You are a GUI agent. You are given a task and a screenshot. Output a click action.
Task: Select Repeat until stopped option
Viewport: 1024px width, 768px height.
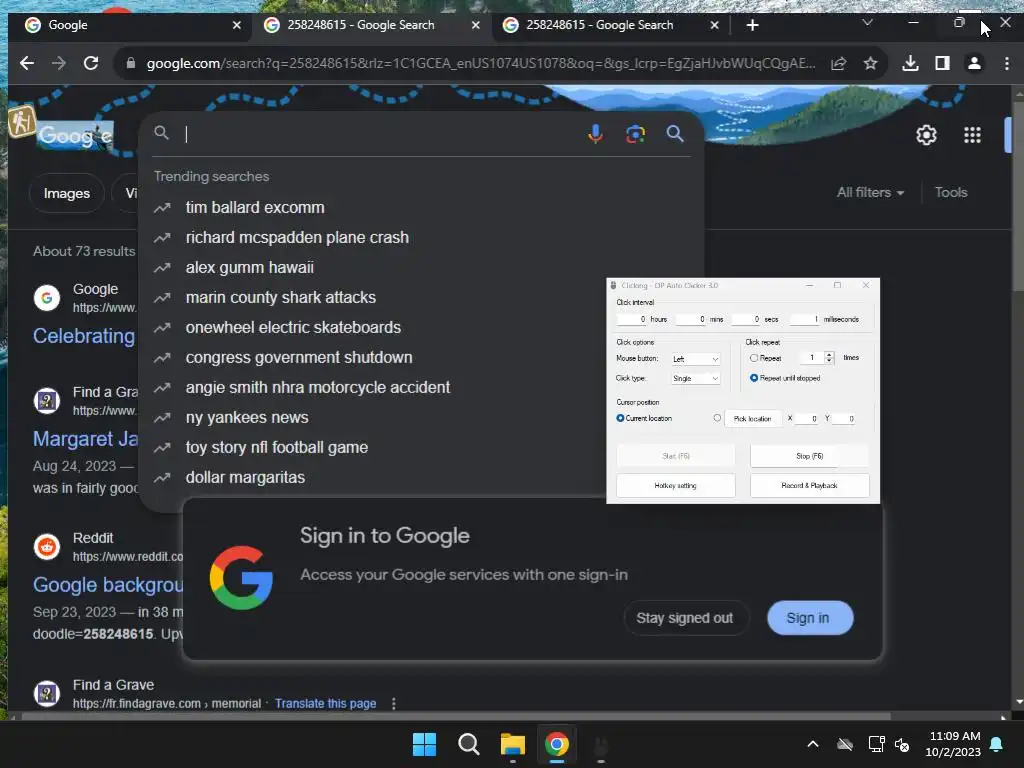[754, 378]
